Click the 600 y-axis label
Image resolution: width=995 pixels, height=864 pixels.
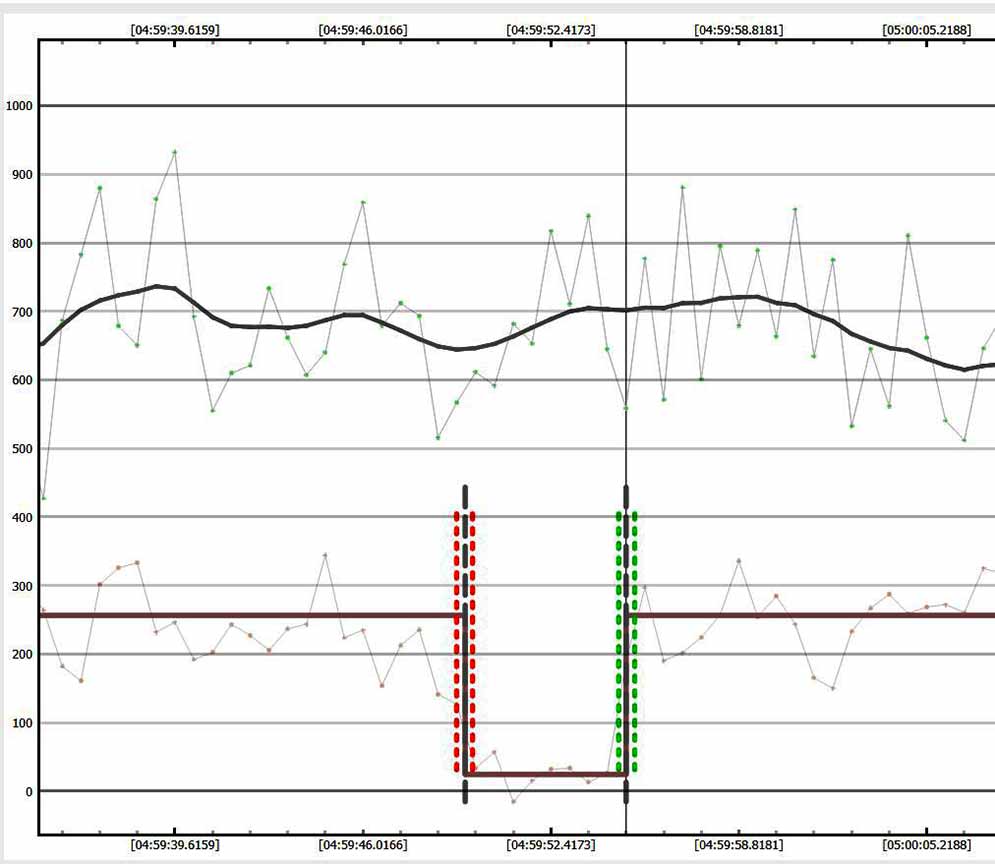tap(22, 380)
